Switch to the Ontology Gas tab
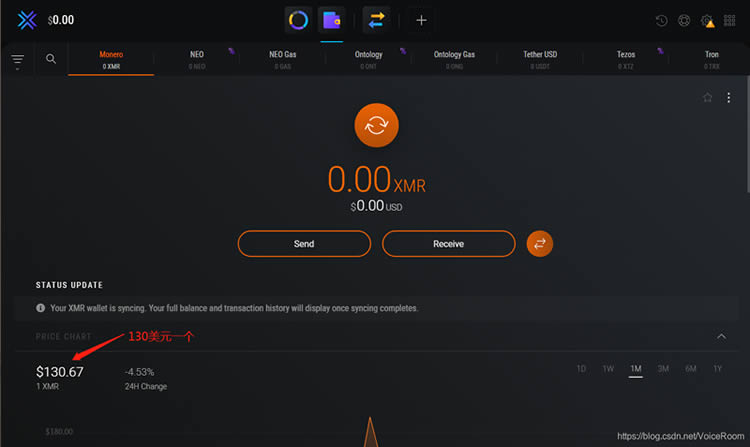The height and width of the screenshot is (447, 750). tap(454, 60)
